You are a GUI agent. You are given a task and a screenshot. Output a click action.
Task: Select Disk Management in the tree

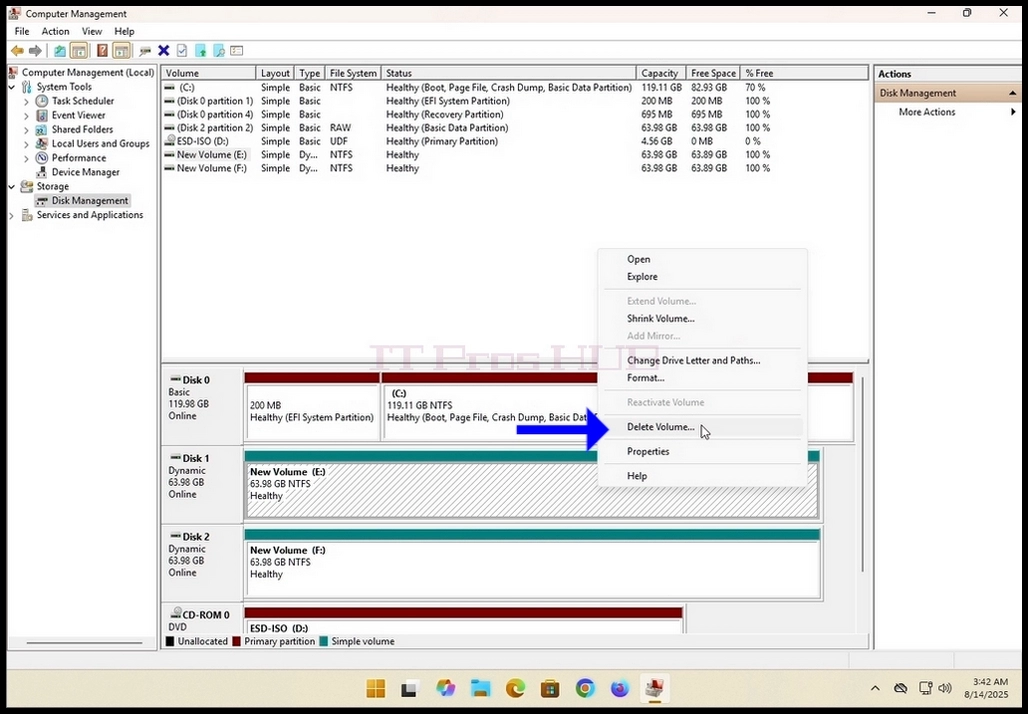(90, 201)
